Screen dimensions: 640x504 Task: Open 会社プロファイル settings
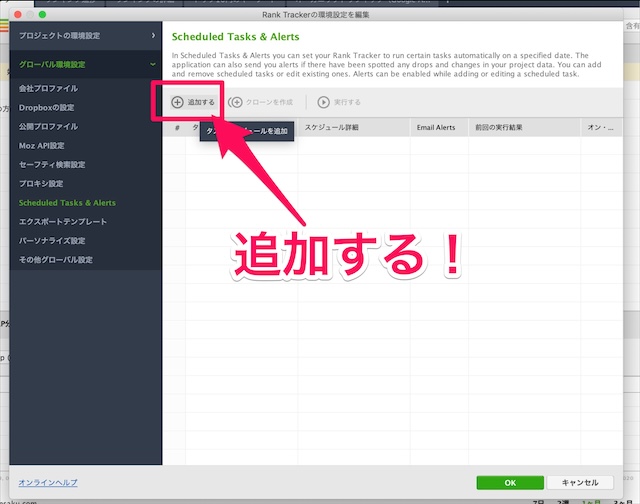pos(48,88)
